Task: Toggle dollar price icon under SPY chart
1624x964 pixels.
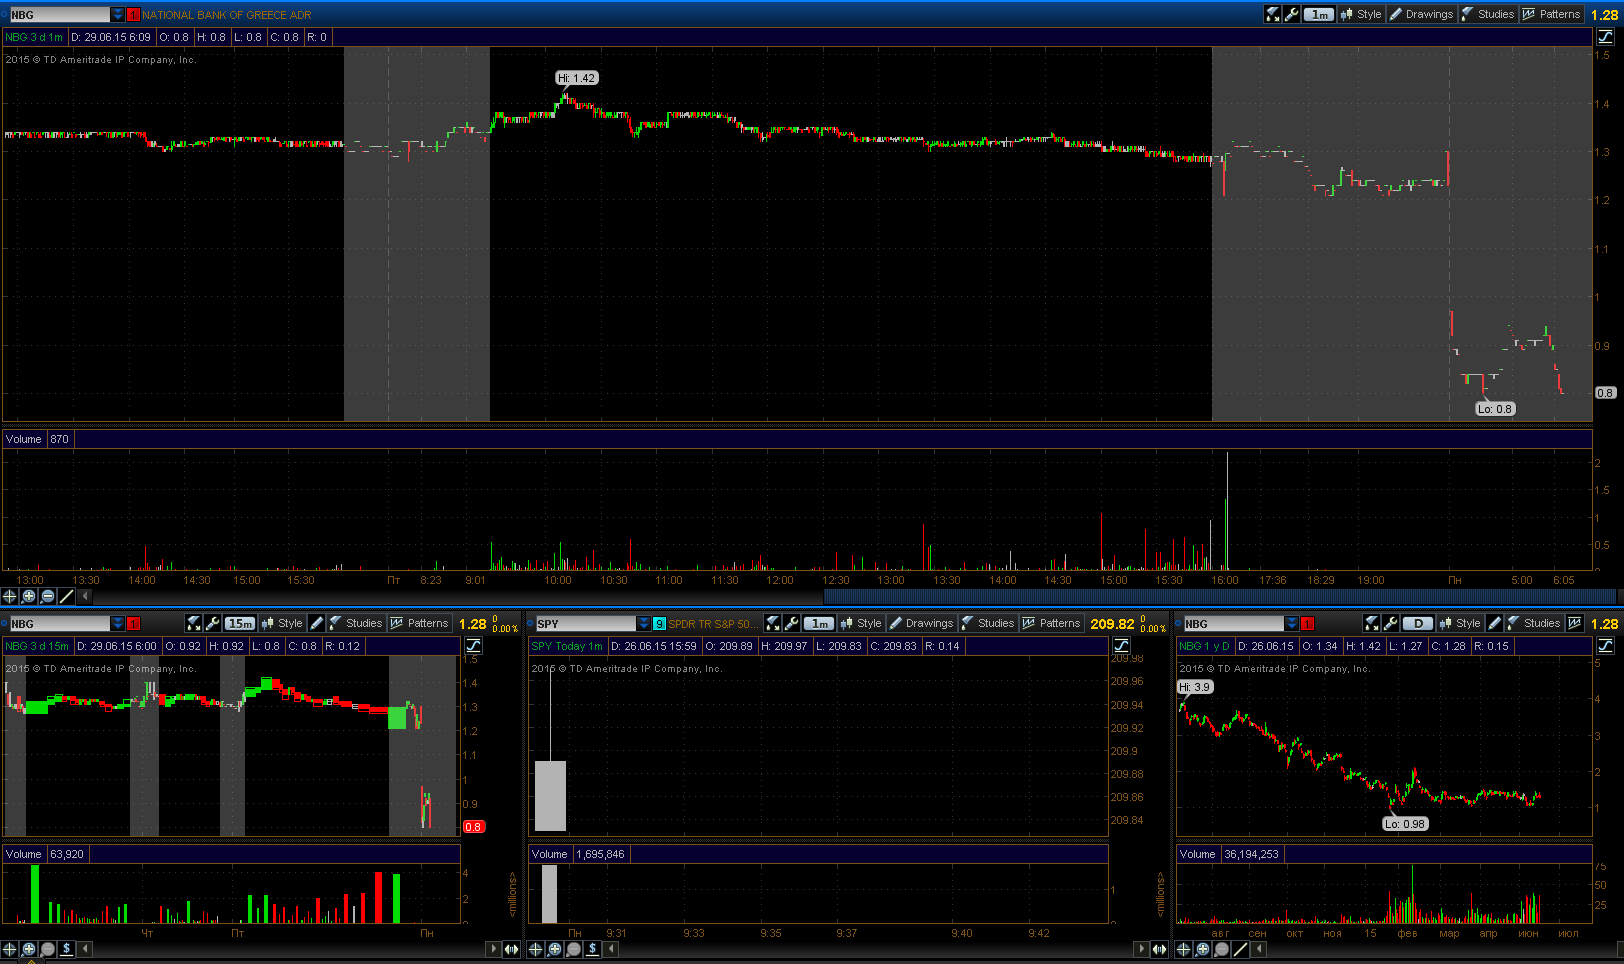Action: (x=593, y=949)
